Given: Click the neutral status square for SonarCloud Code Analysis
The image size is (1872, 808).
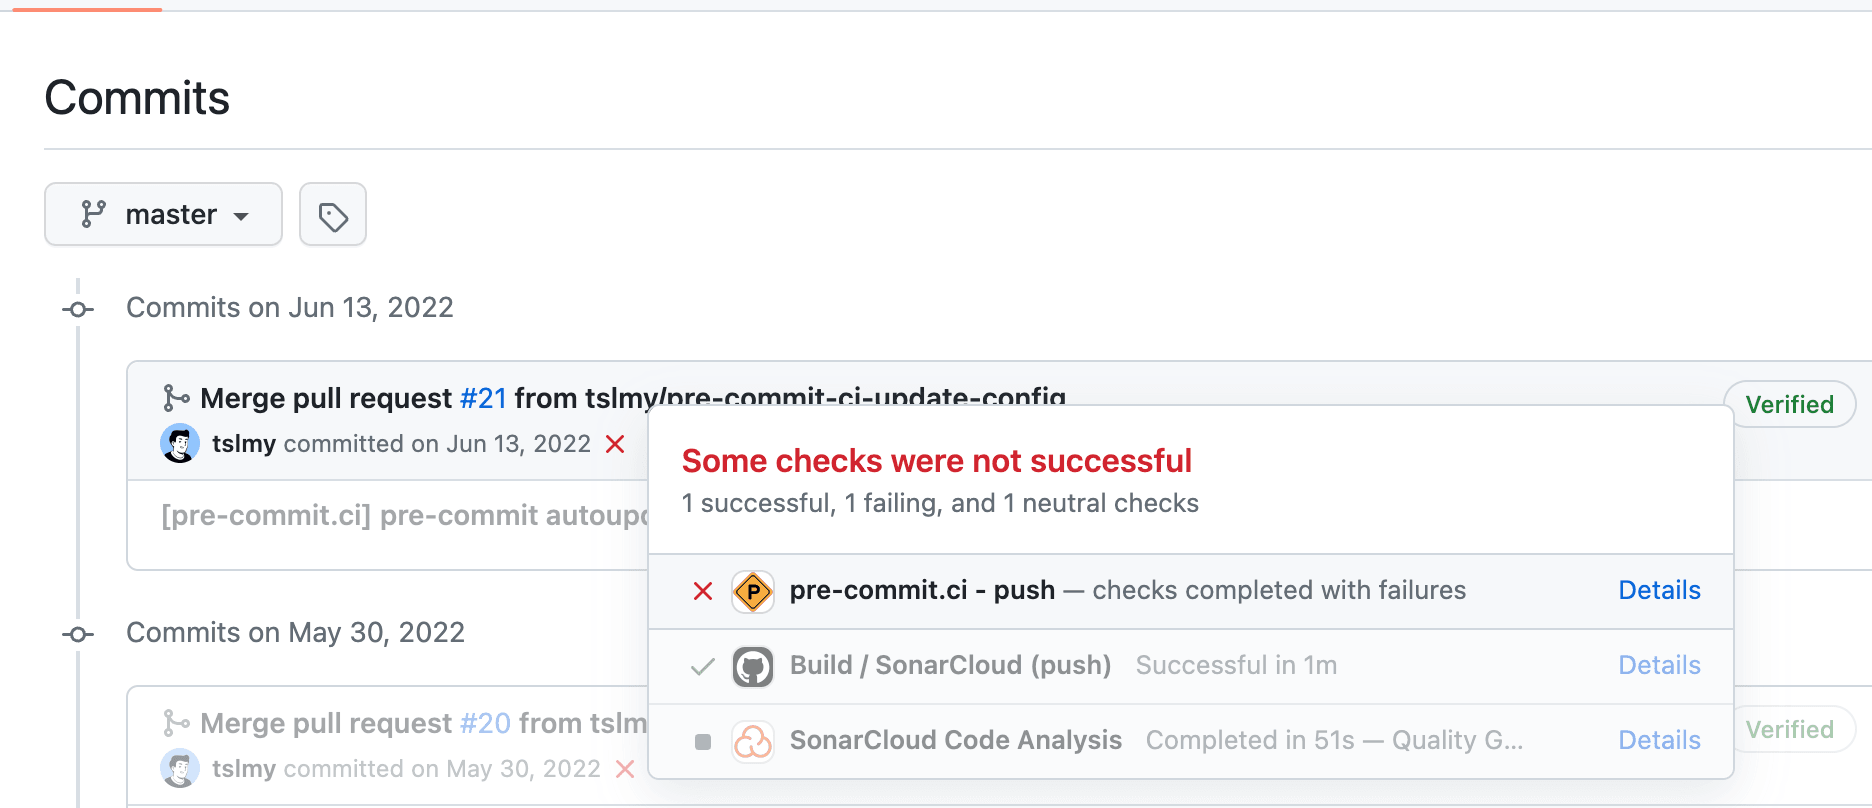Looking at the screenshot, I should tap(702, 741).
